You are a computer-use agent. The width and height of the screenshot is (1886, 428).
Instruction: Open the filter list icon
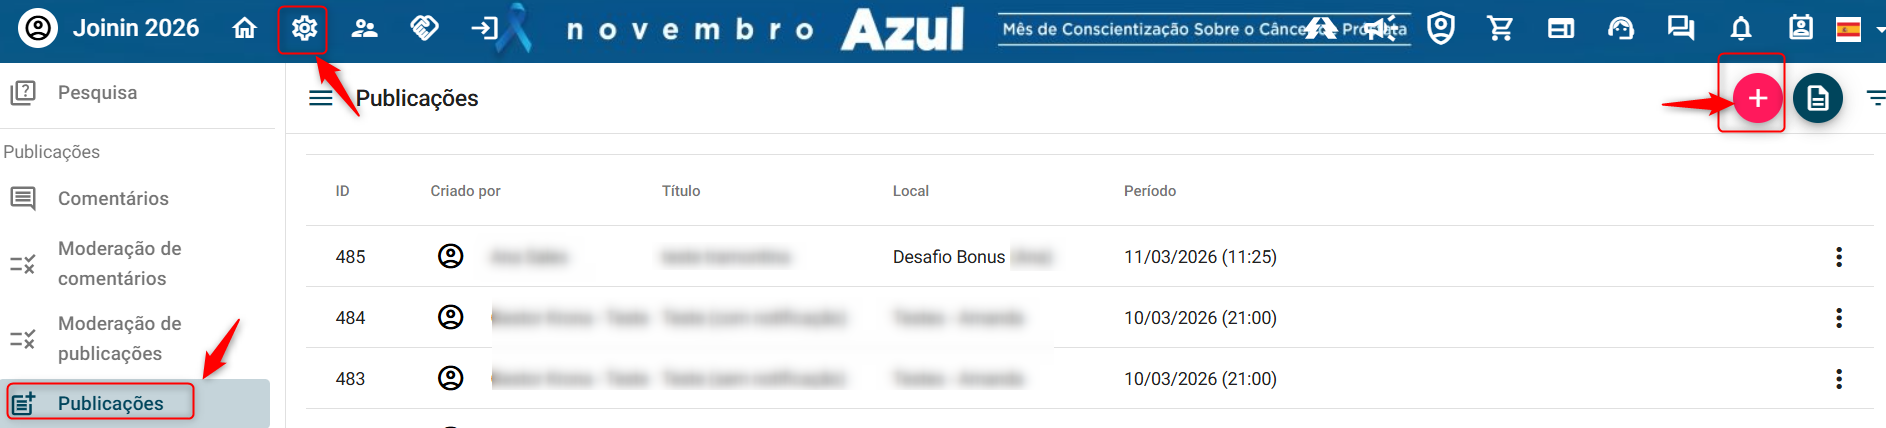point(1875,98)
